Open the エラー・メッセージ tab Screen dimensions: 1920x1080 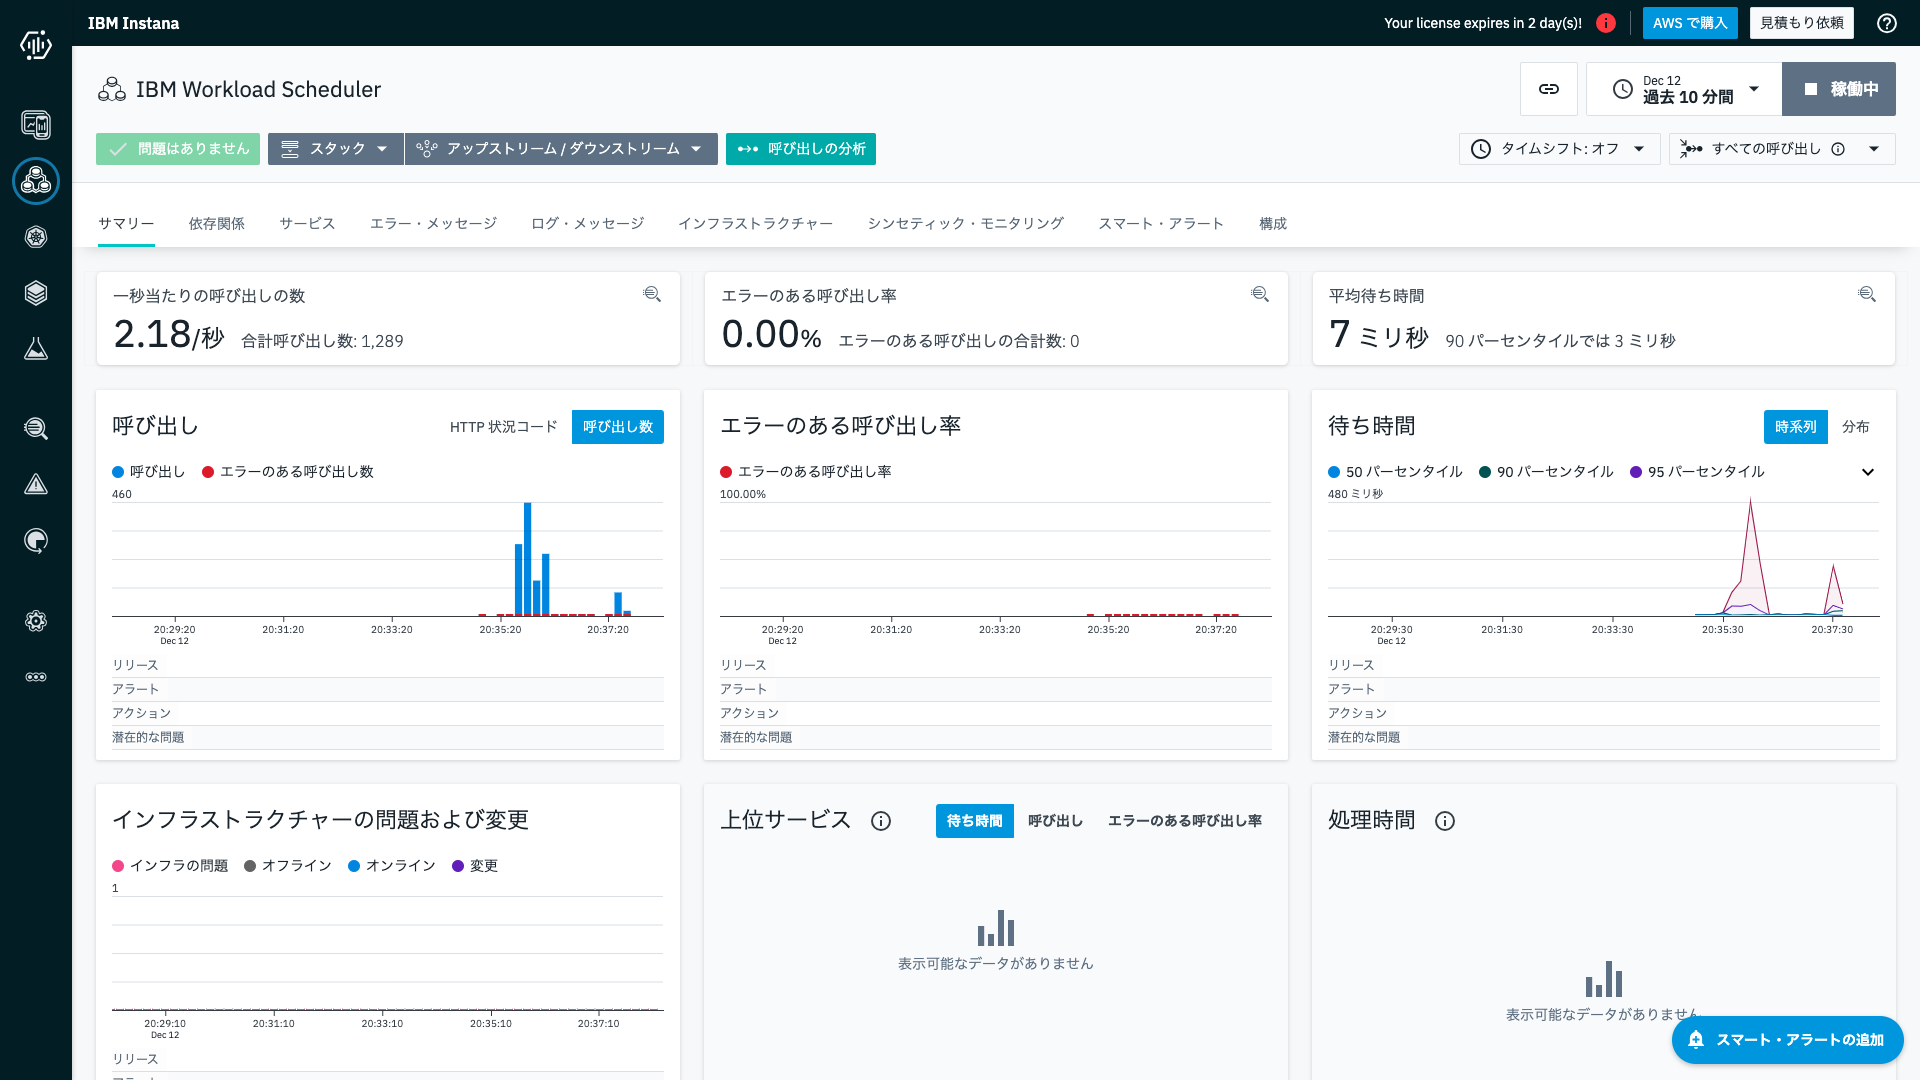(x=433, y=223)
